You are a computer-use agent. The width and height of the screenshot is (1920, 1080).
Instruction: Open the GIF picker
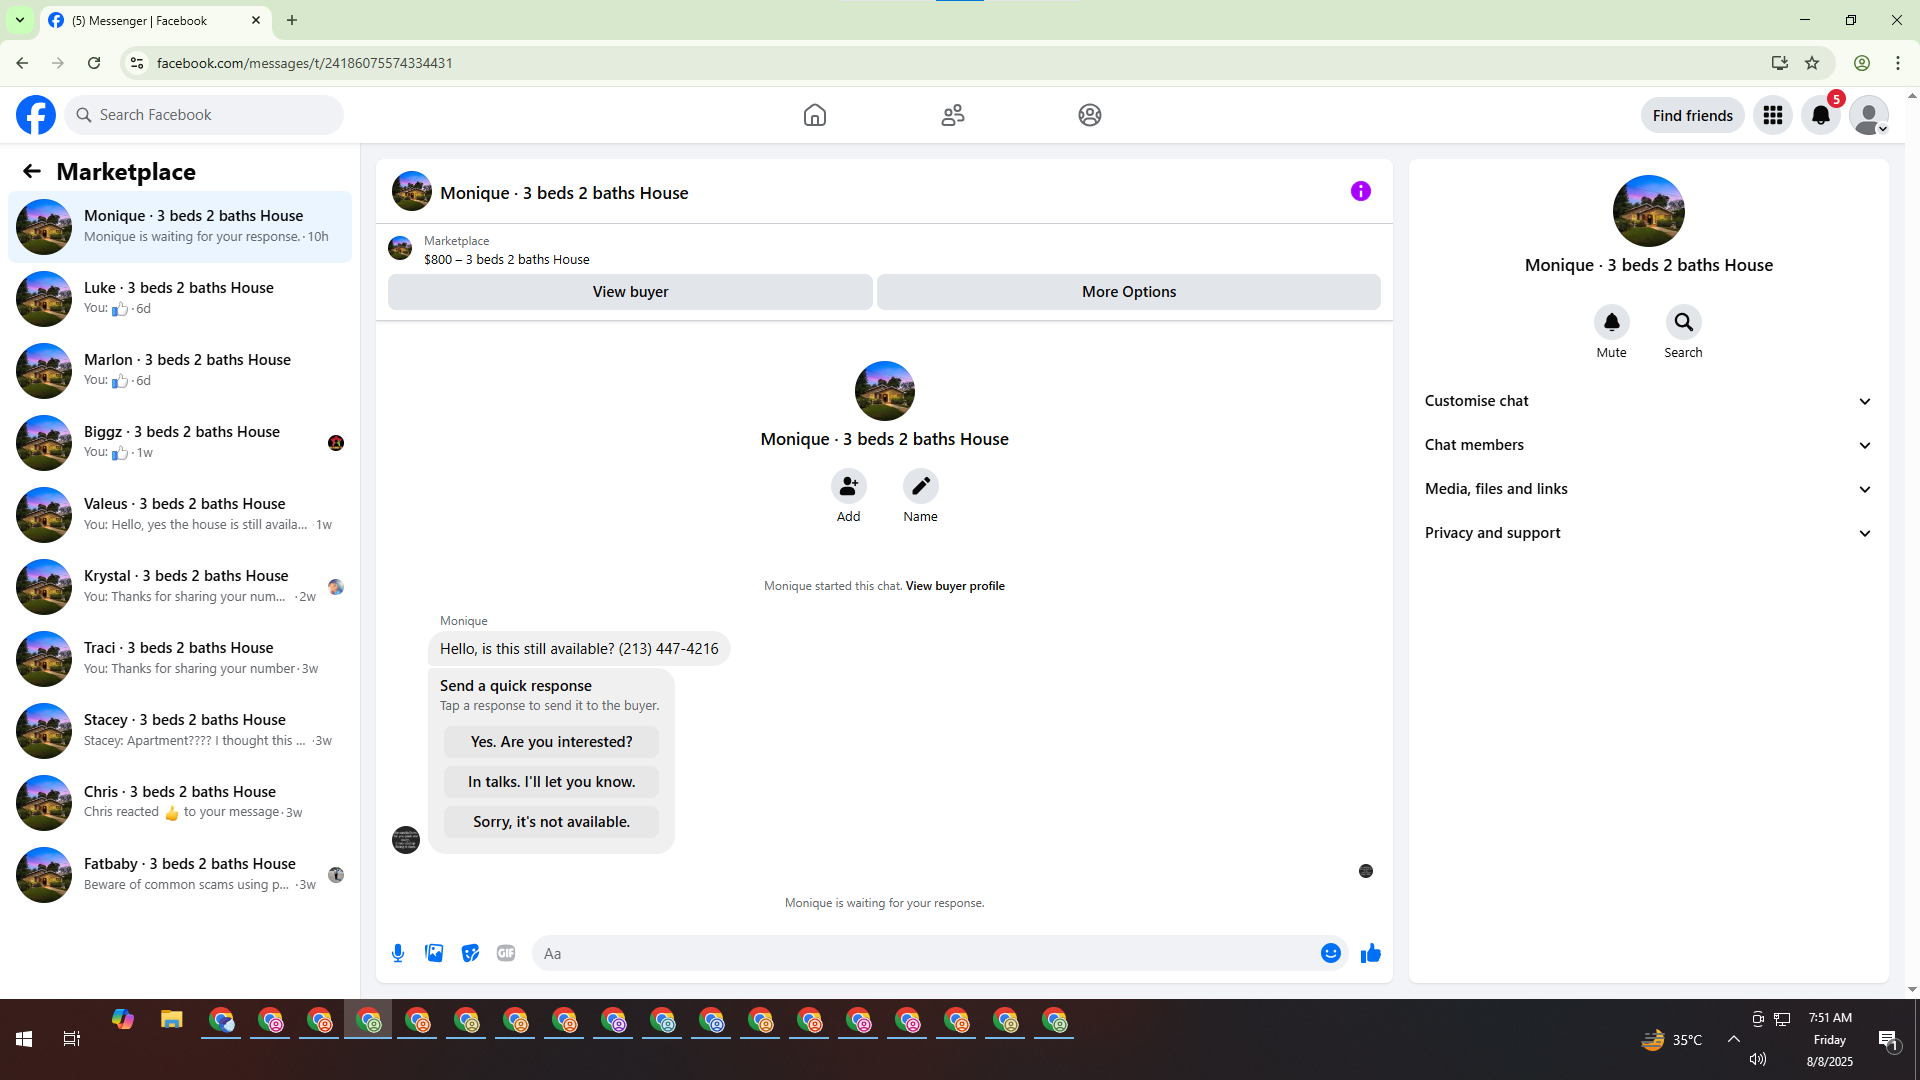[506, 953]
